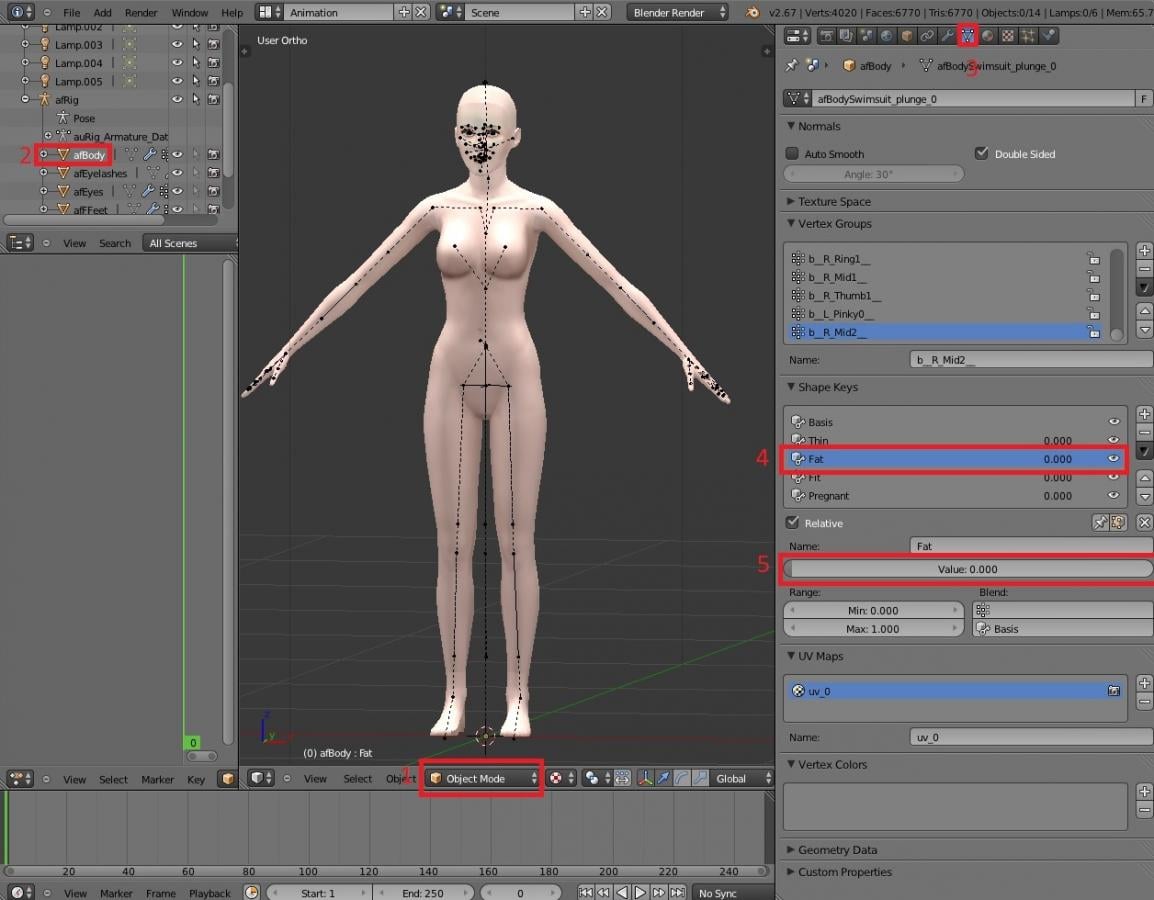Expand the Geometry Data panel
1154x900 pixels.
(x=791, y=849)
